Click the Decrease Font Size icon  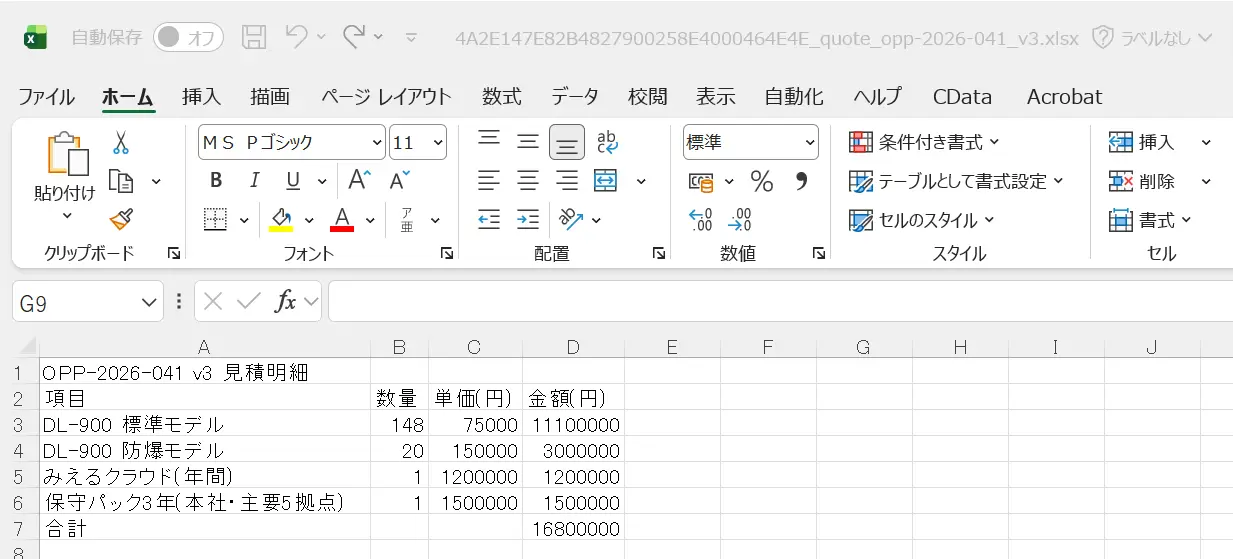point(399,181)
